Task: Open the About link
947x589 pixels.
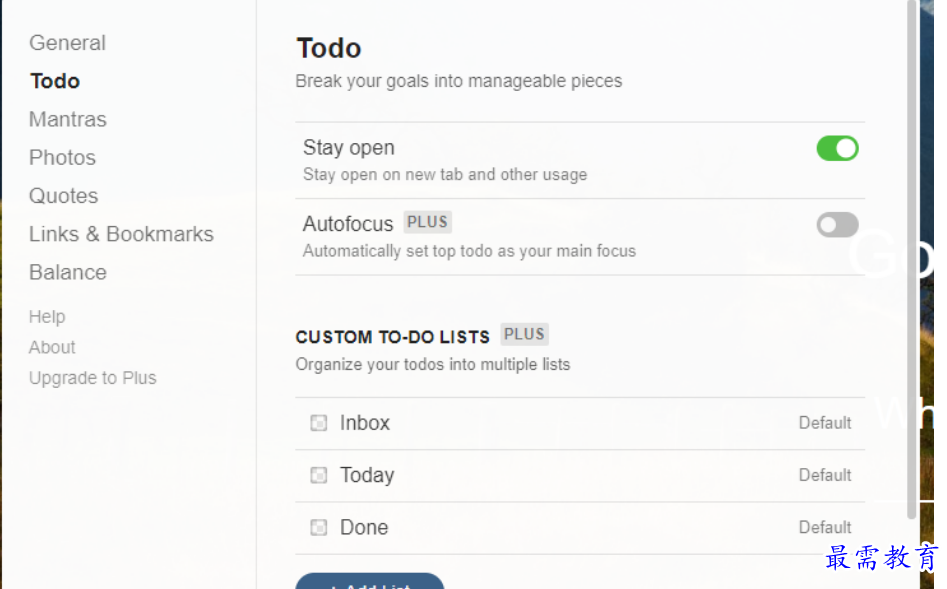Action: tap(52, 347)
